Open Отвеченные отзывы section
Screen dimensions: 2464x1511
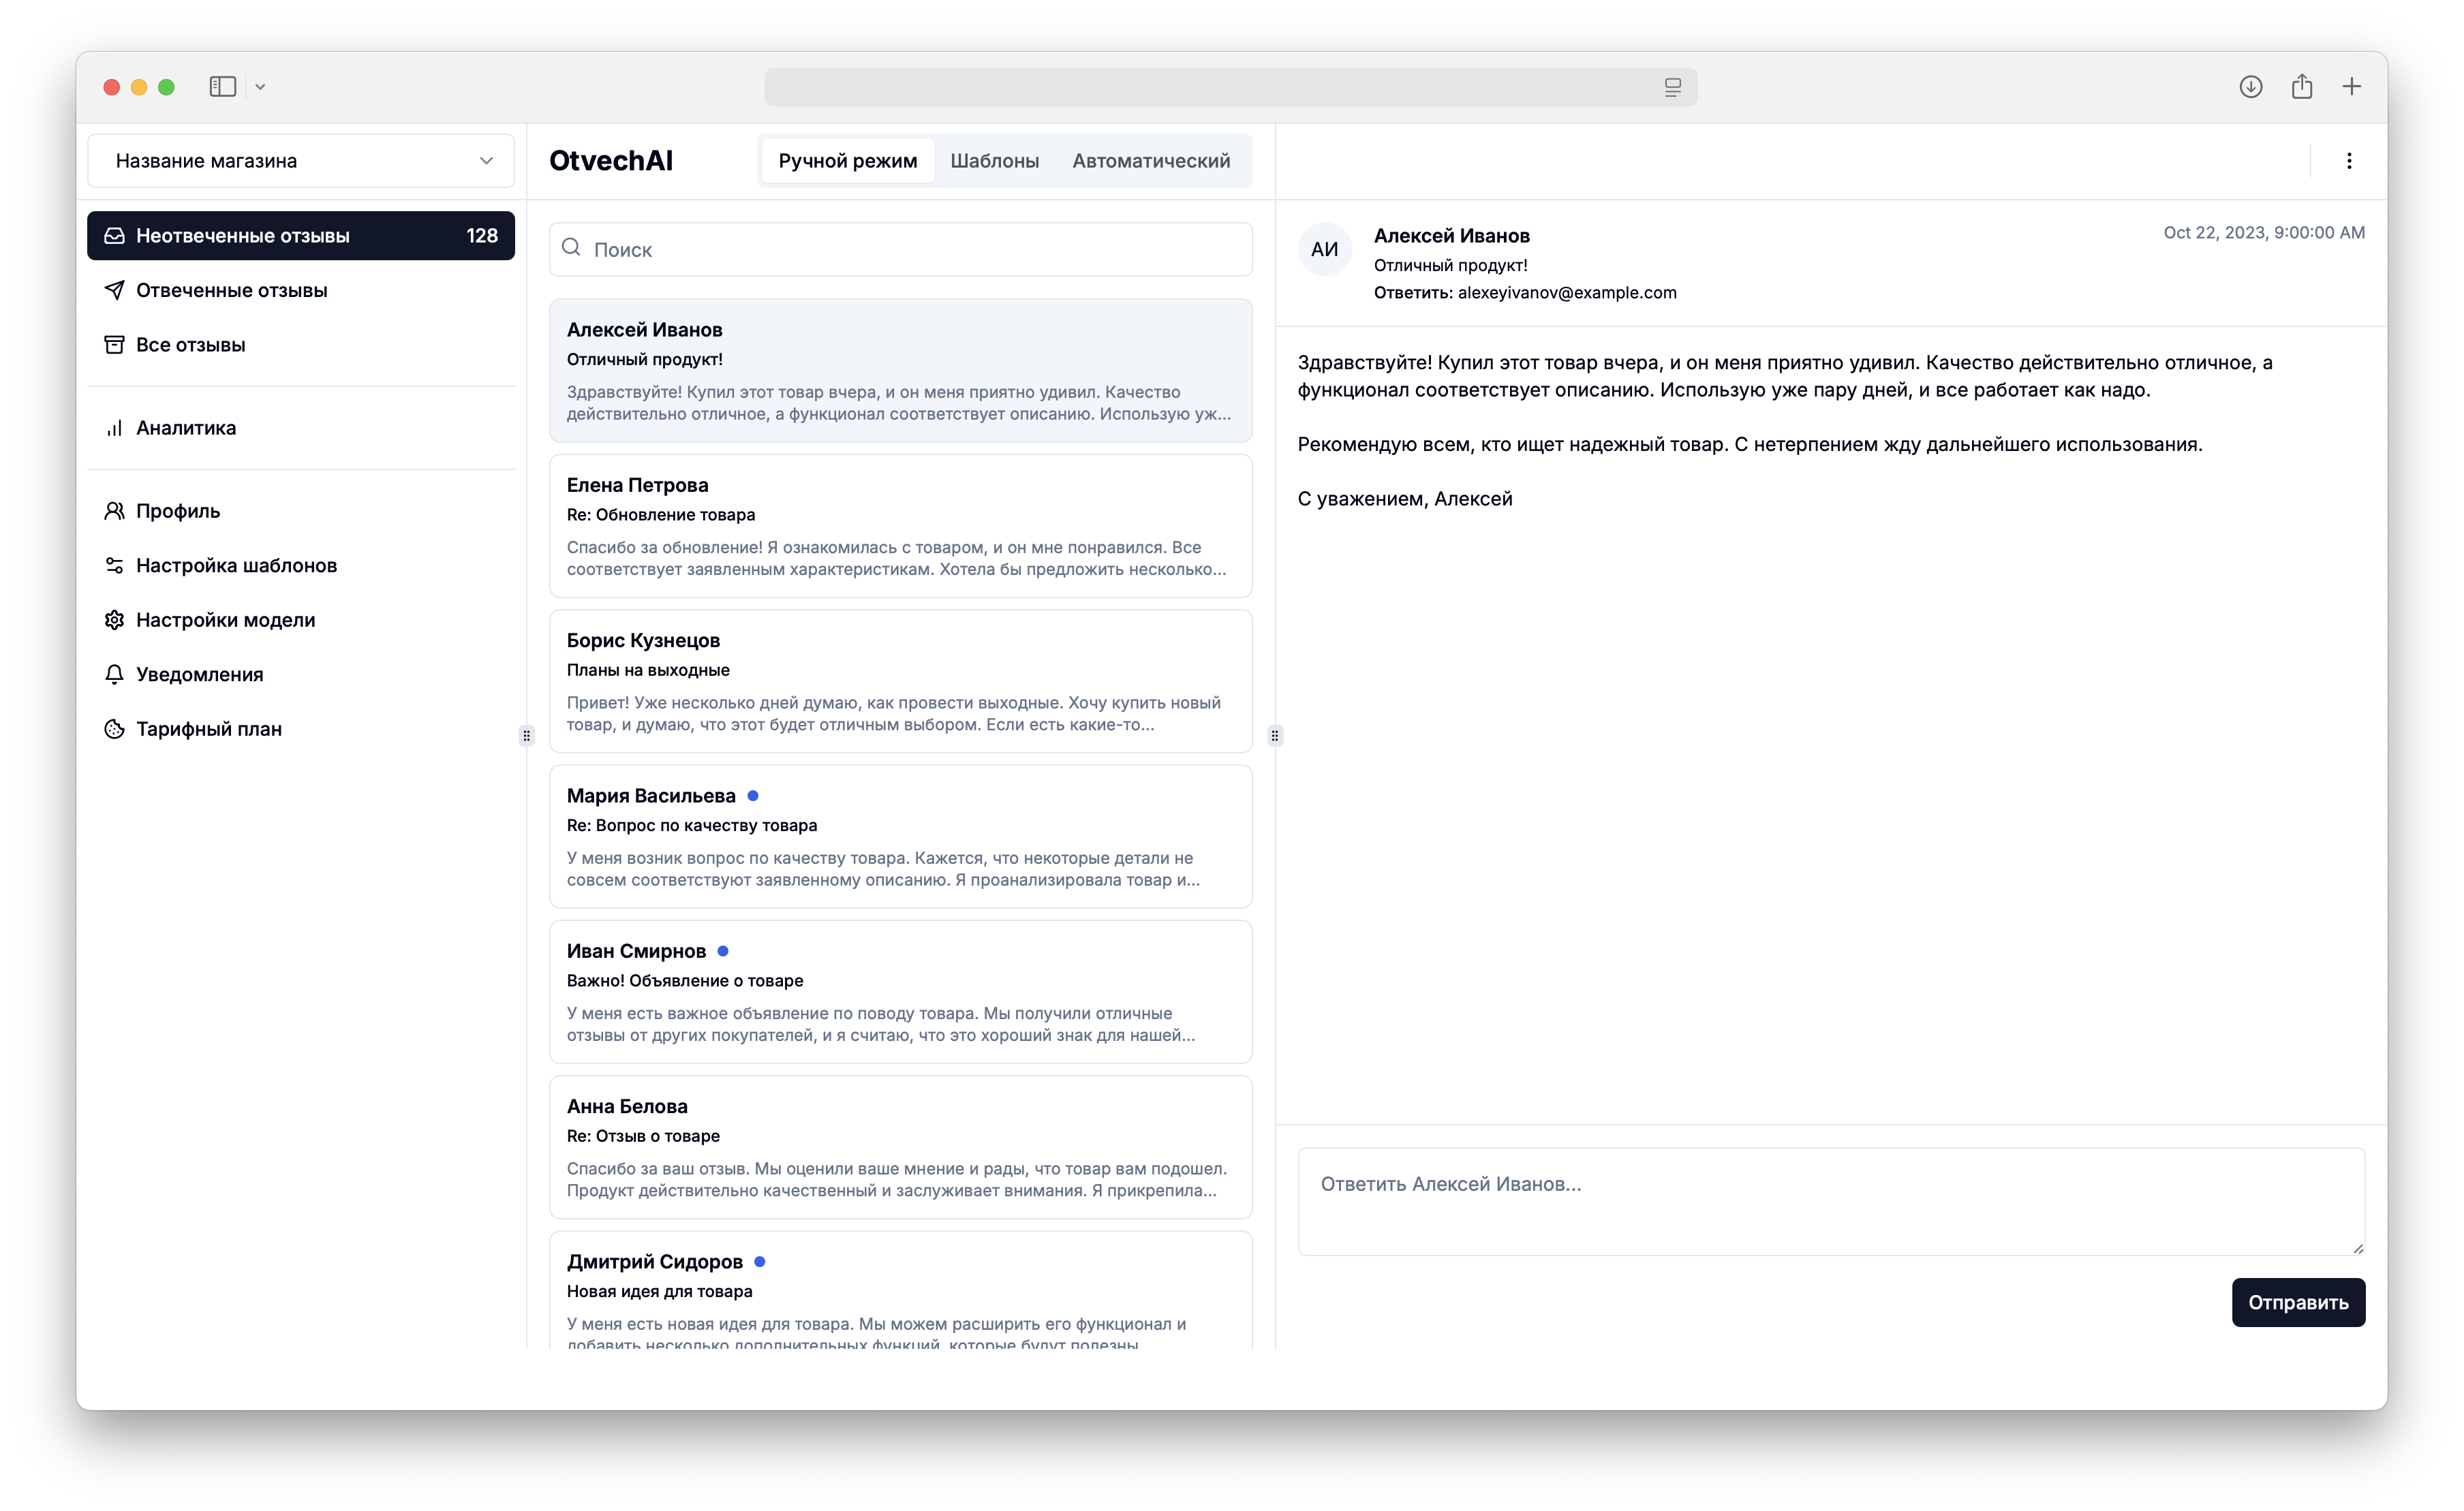[301, 290]
